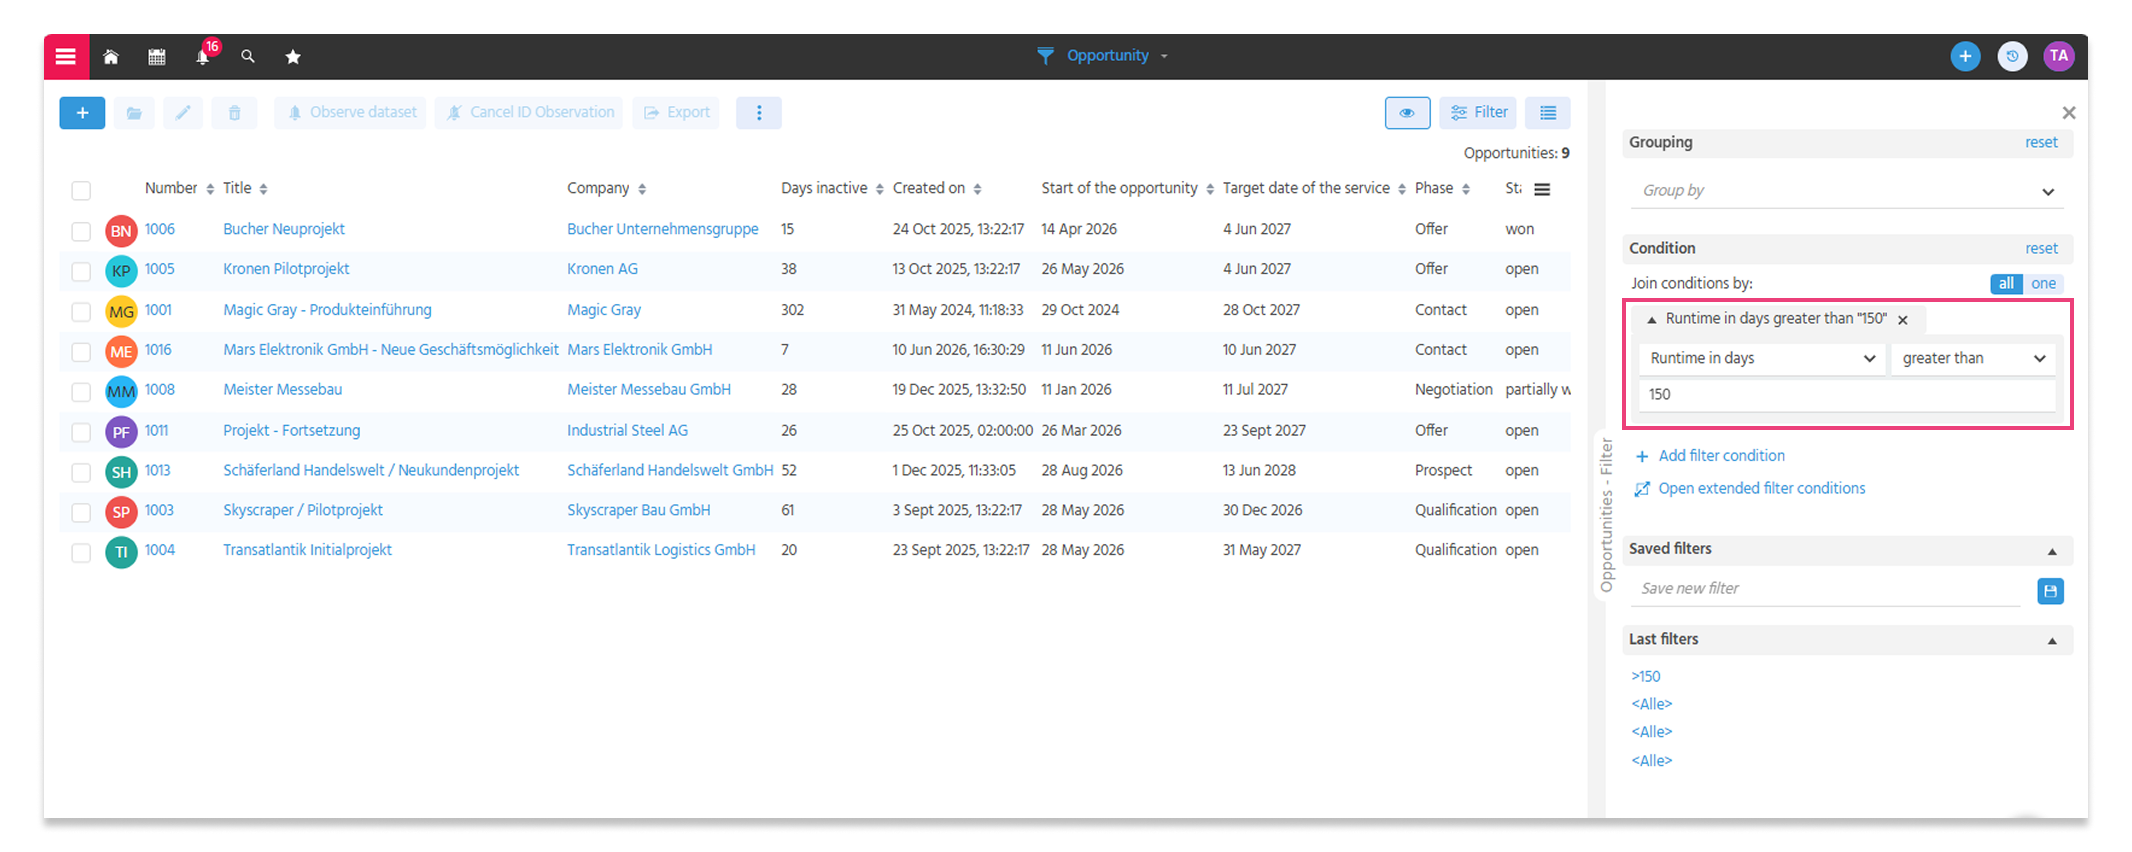Open the three-dot more actions menu
This screenshot has width=2132, height=852.
coord(759,113)
